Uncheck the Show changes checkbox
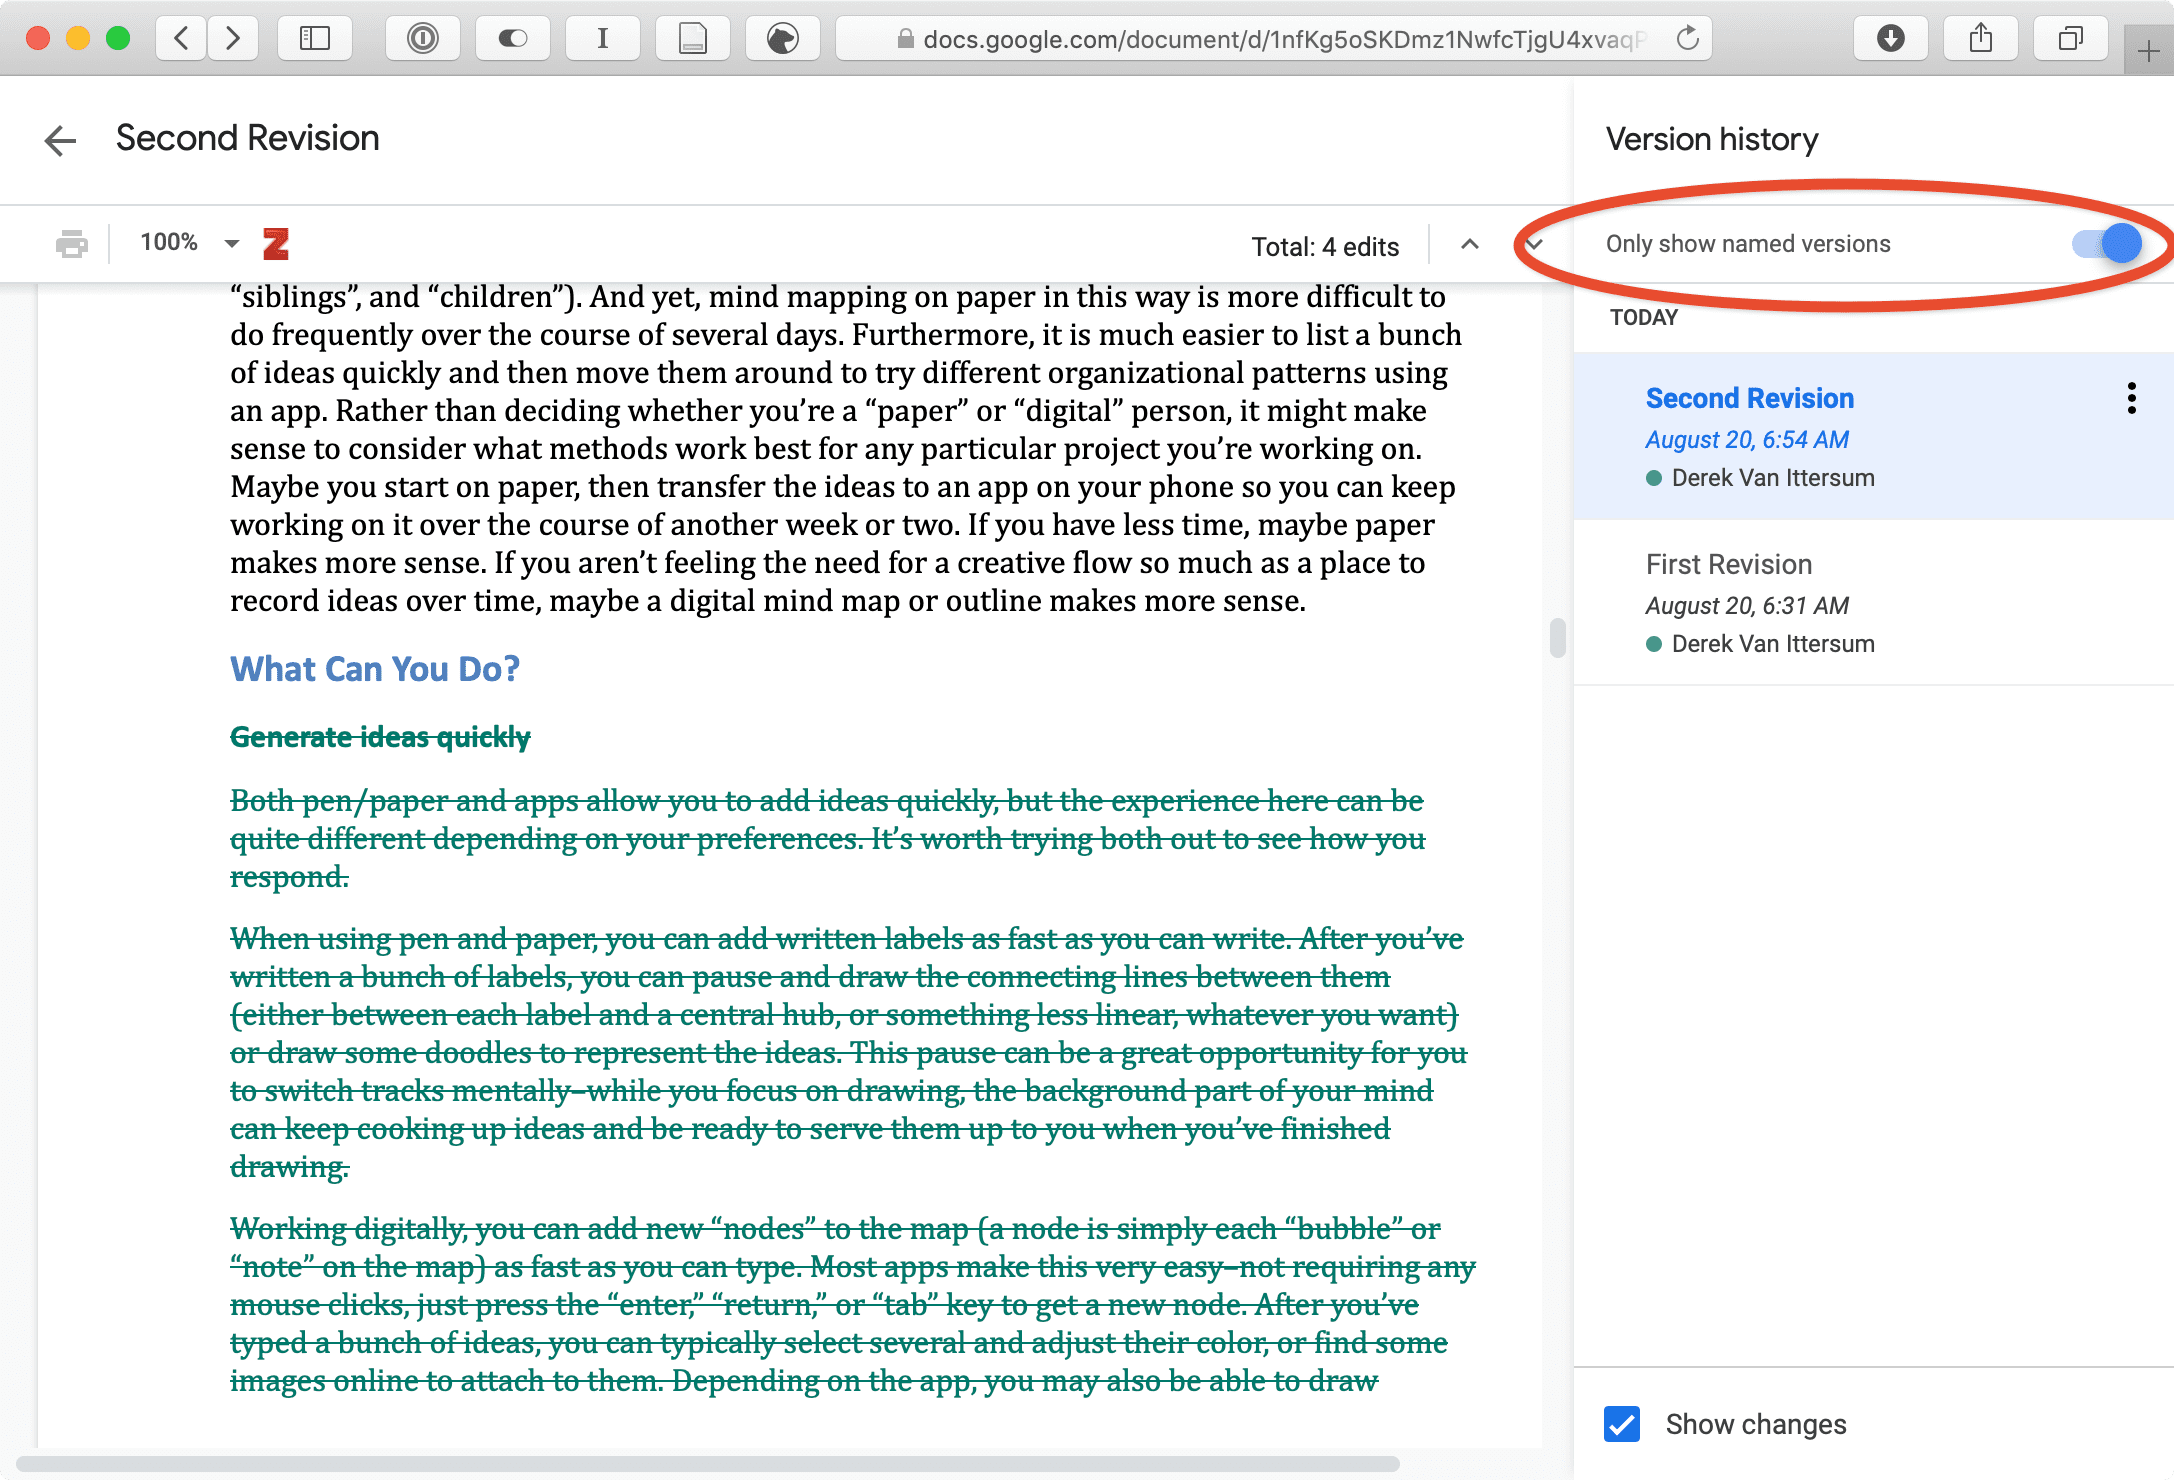The height and width of the screenshot is (1480, 2174). [x=1622, y=1423]
